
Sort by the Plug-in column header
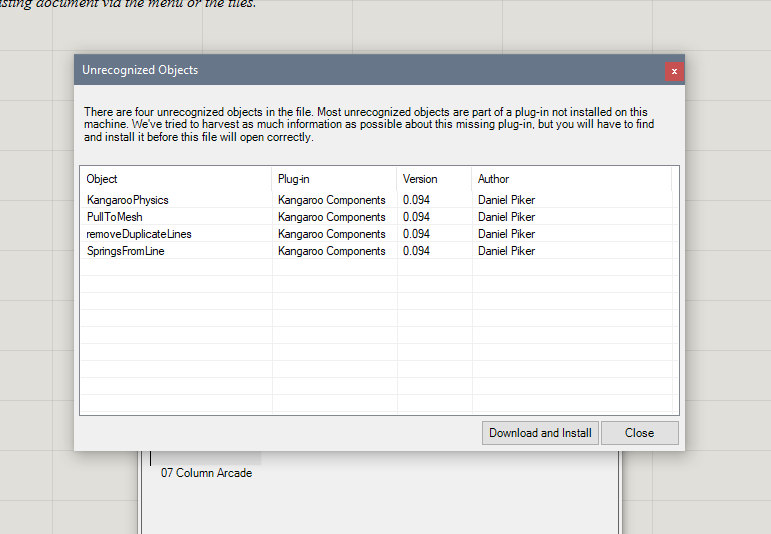pos(334,179)
